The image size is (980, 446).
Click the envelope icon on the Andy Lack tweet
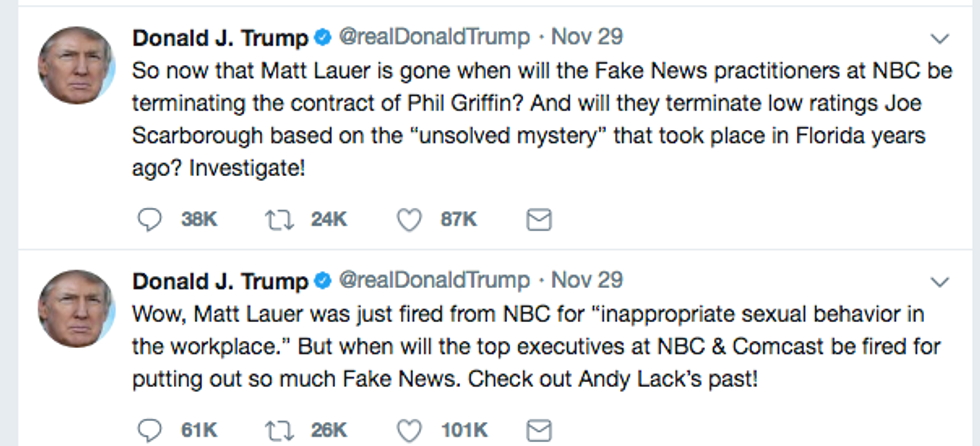539,430
